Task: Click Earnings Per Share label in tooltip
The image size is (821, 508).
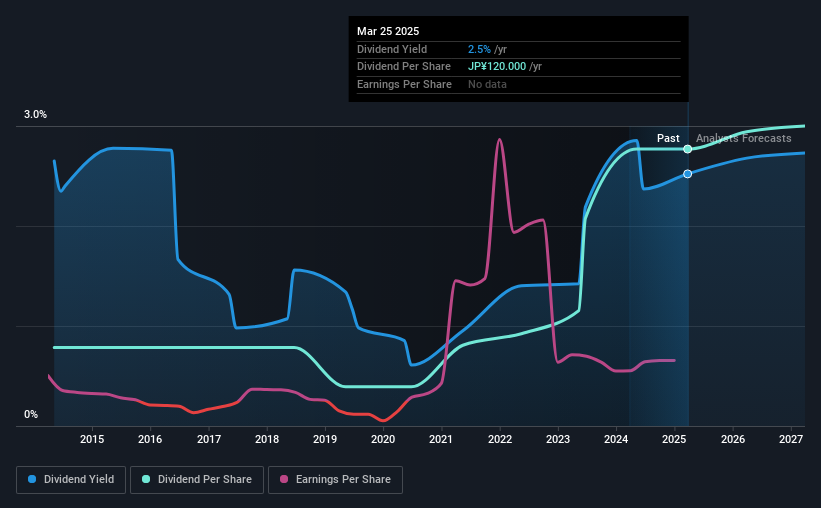Action: pos(404,84)
